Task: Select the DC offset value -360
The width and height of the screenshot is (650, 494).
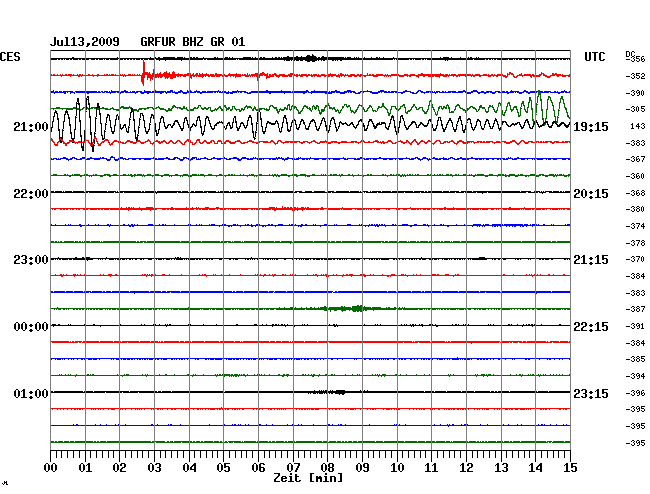Action: [635, 176]
